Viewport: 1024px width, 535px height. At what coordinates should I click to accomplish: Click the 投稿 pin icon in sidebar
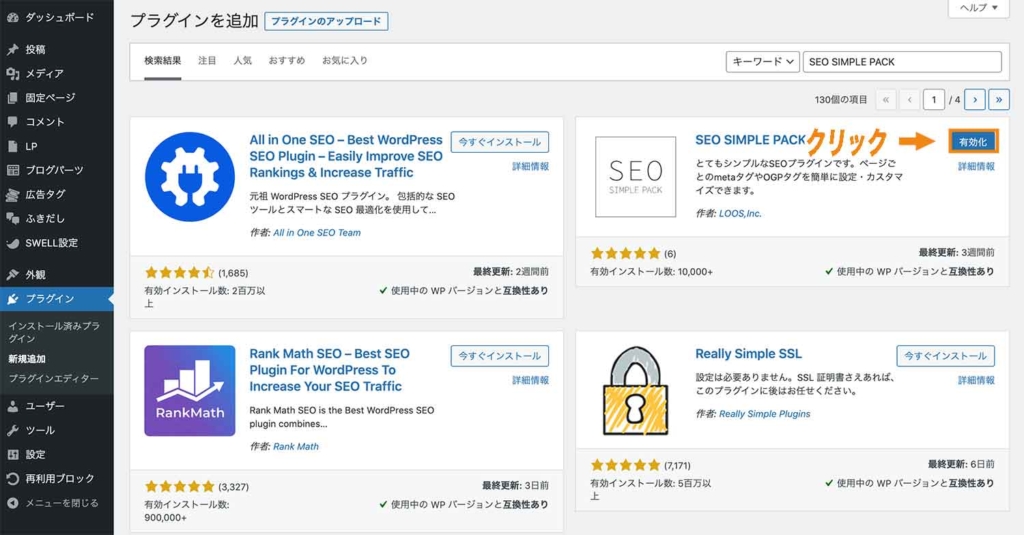click(x=12, y=50)
